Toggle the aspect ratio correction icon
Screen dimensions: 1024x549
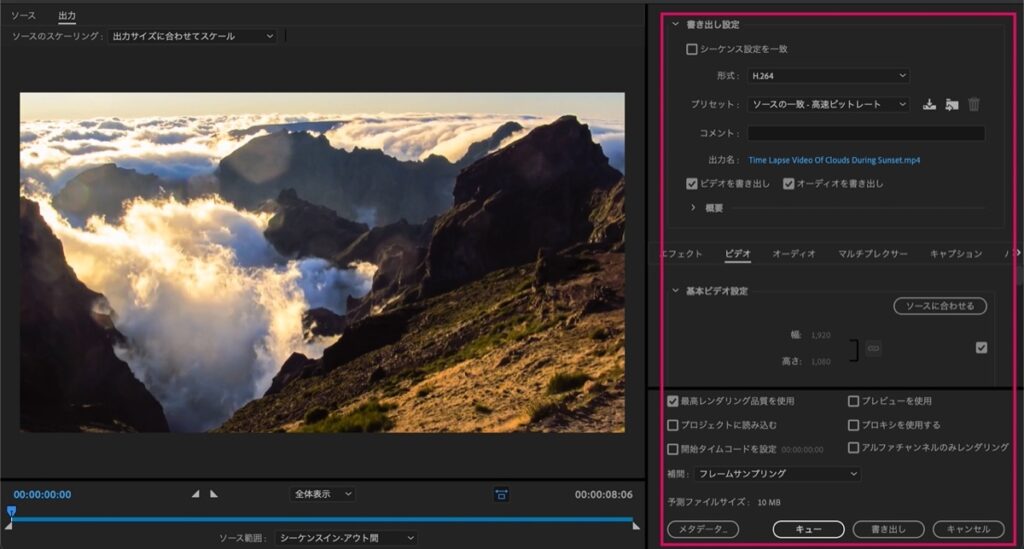point(501,495)
